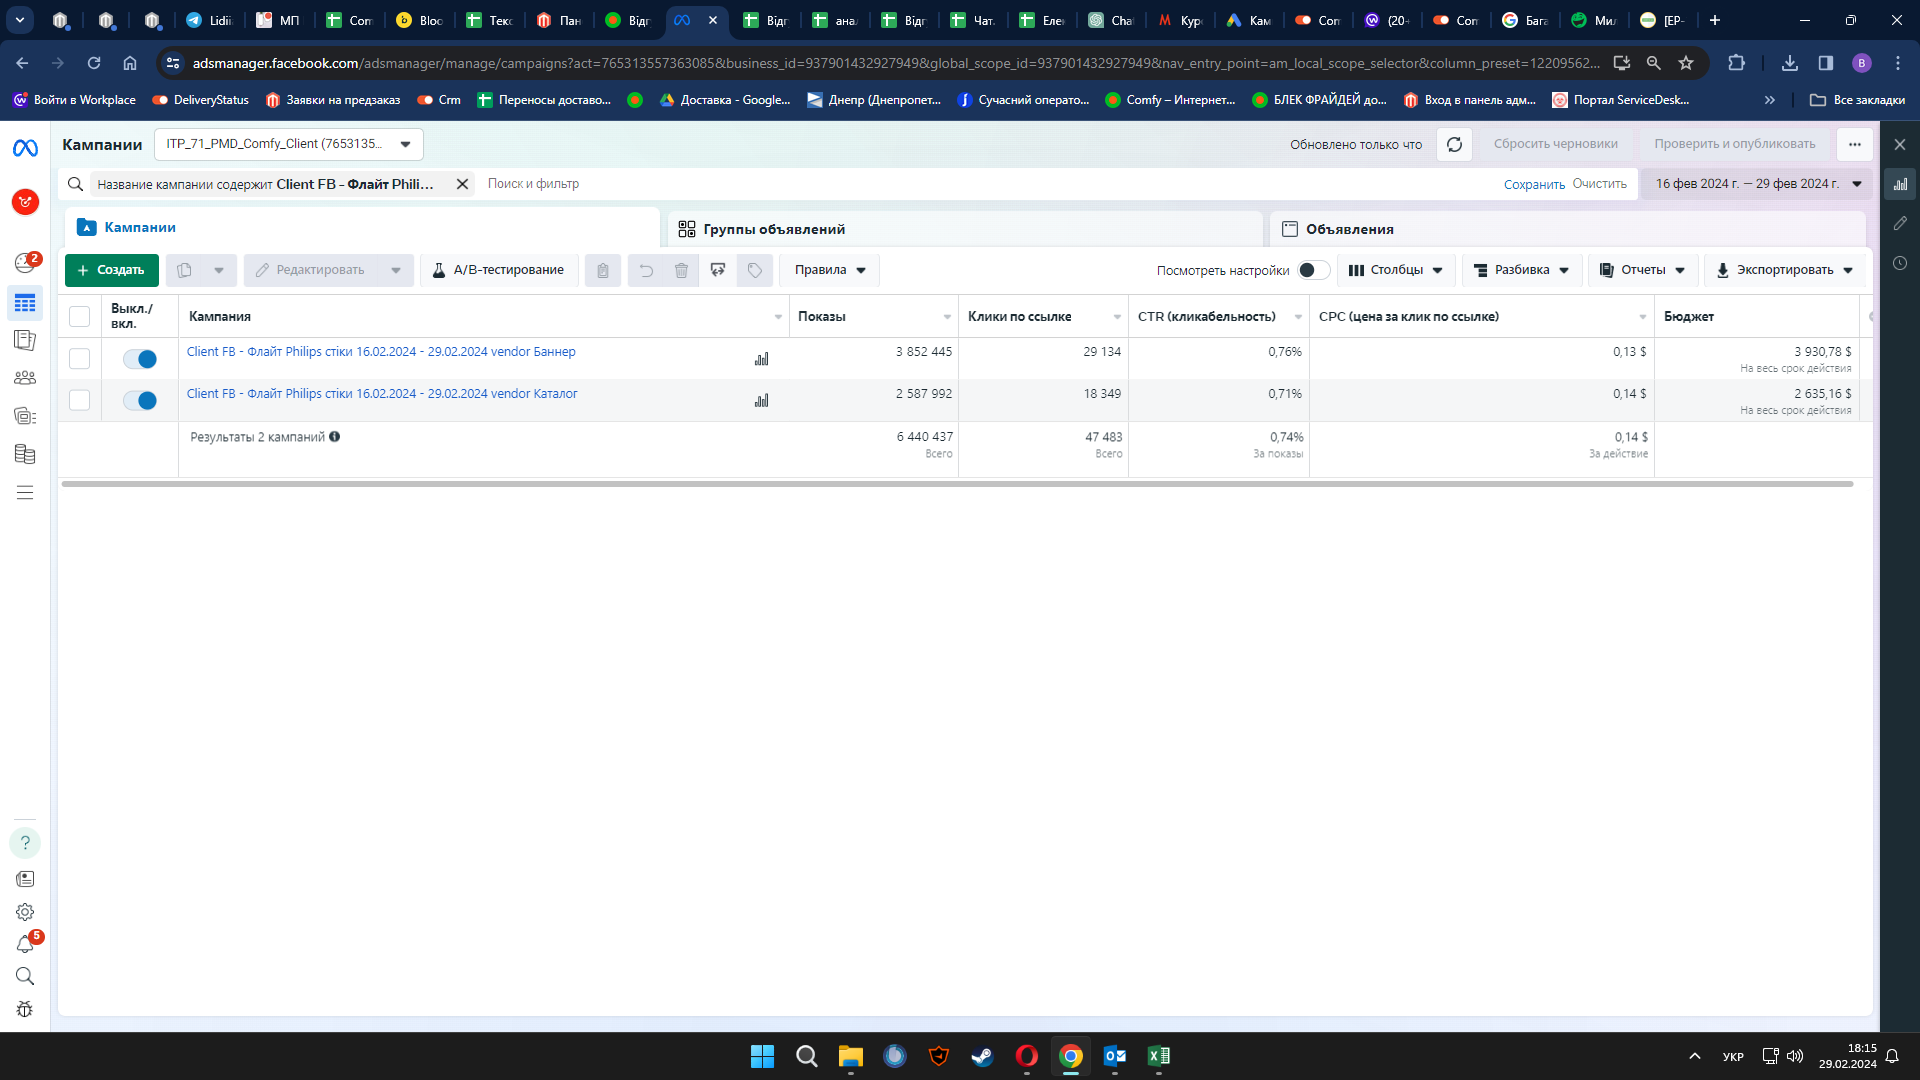
Task: Open the three-dot more options menu
Action: (x=1855, y=144)
